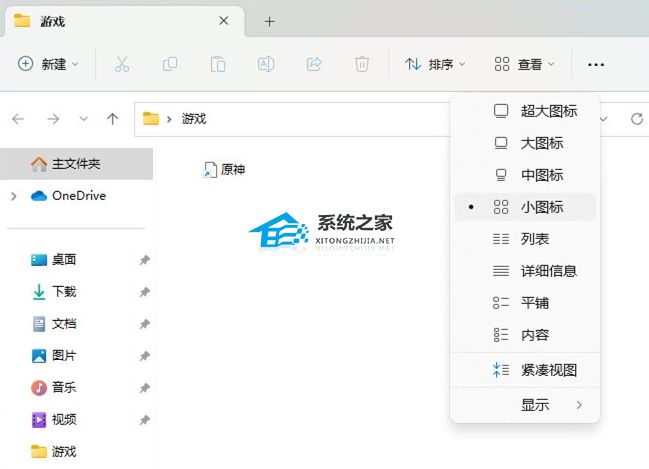Viewport: 649px width, 469px height.
Task: Select 小图标 view option
Action: (541, 207)
